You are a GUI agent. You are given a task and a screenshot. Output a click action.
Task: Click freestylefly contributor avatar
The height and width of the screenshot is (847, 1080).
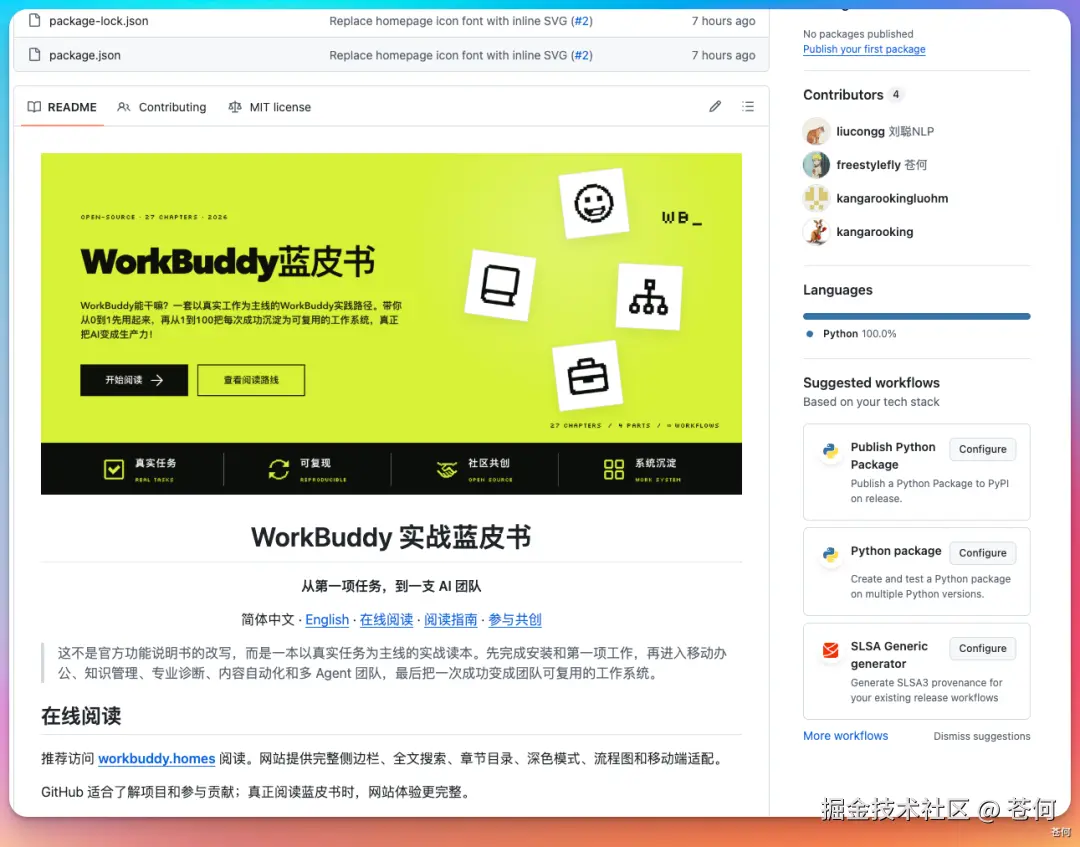click(x=816, y=165)
